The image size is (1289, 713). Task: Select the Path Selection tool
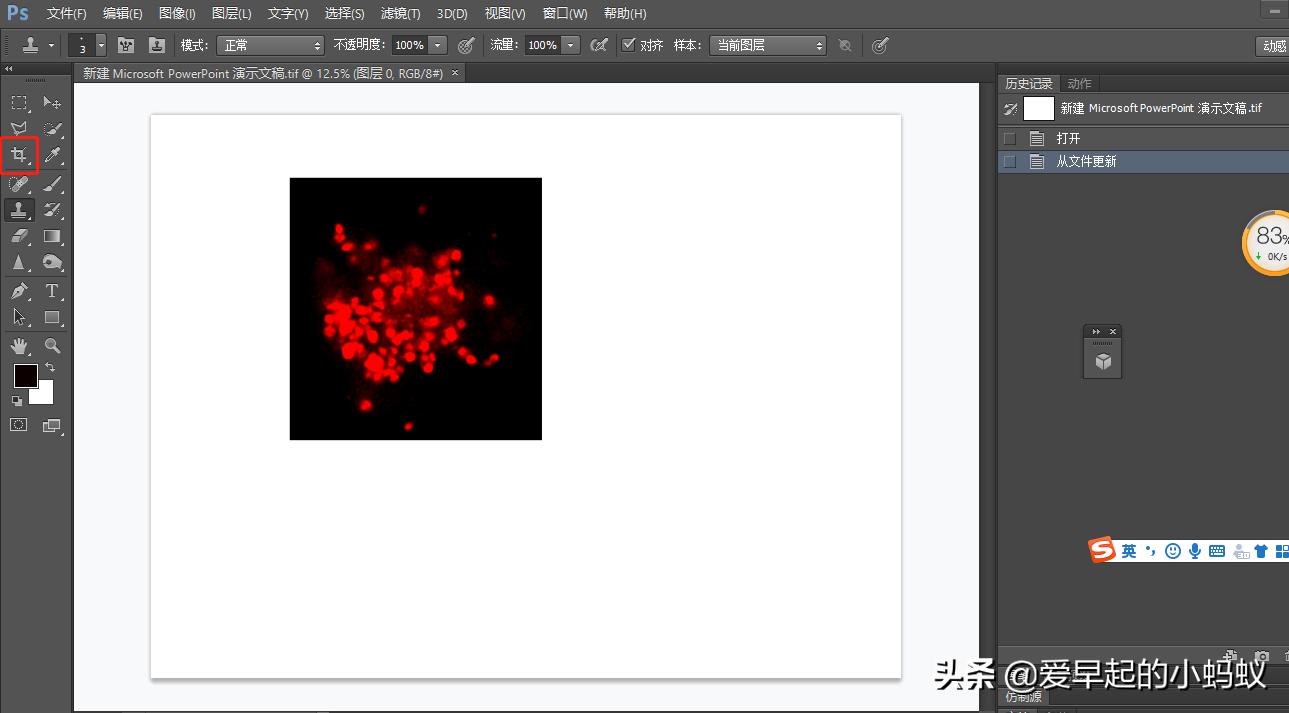click(x=19, y=318)
